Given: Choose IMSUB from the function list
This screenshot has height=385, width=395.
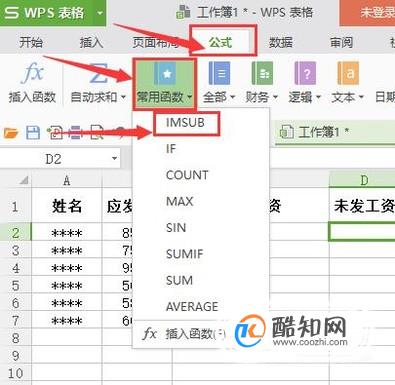Looking at the screenshot, I should 185,123.
